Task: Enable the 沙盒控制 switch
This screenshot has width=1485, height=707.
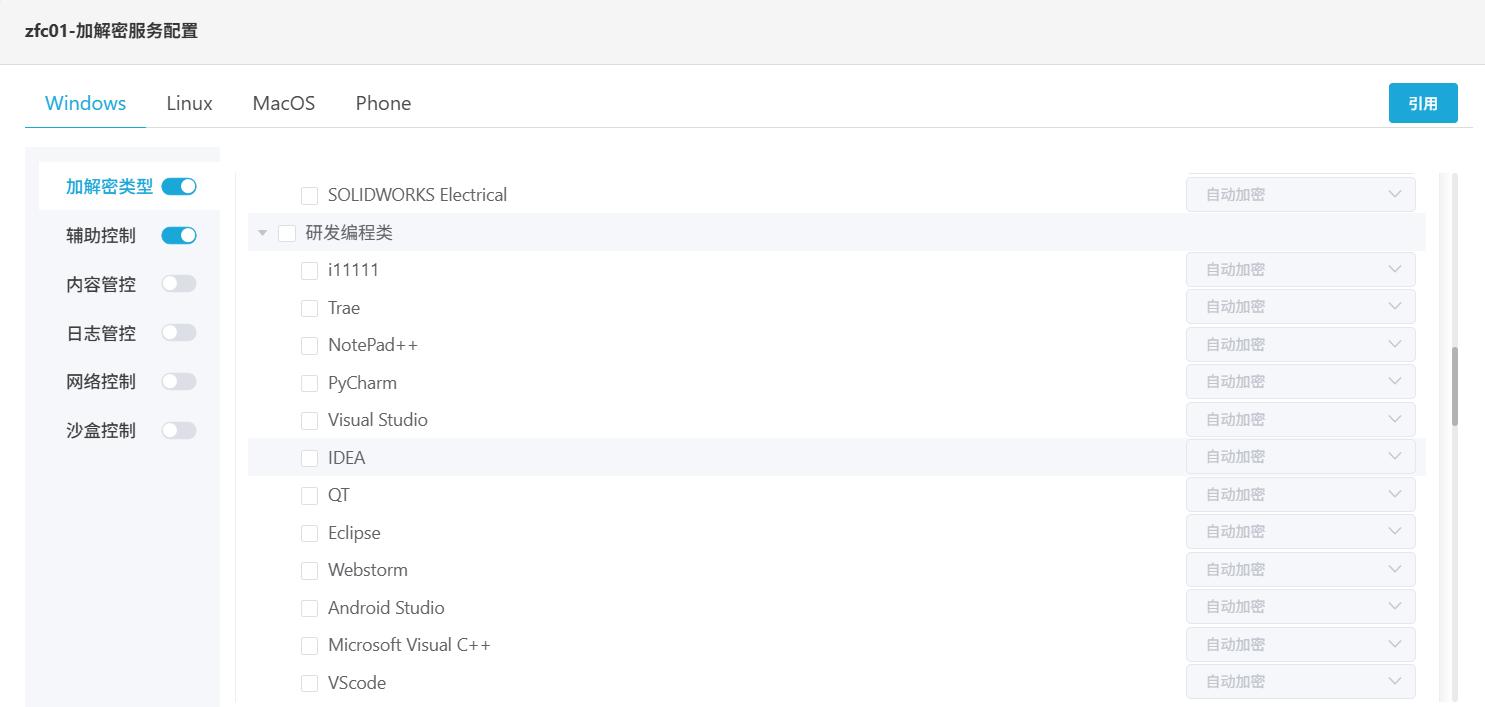Action: [x=179, y=430]
